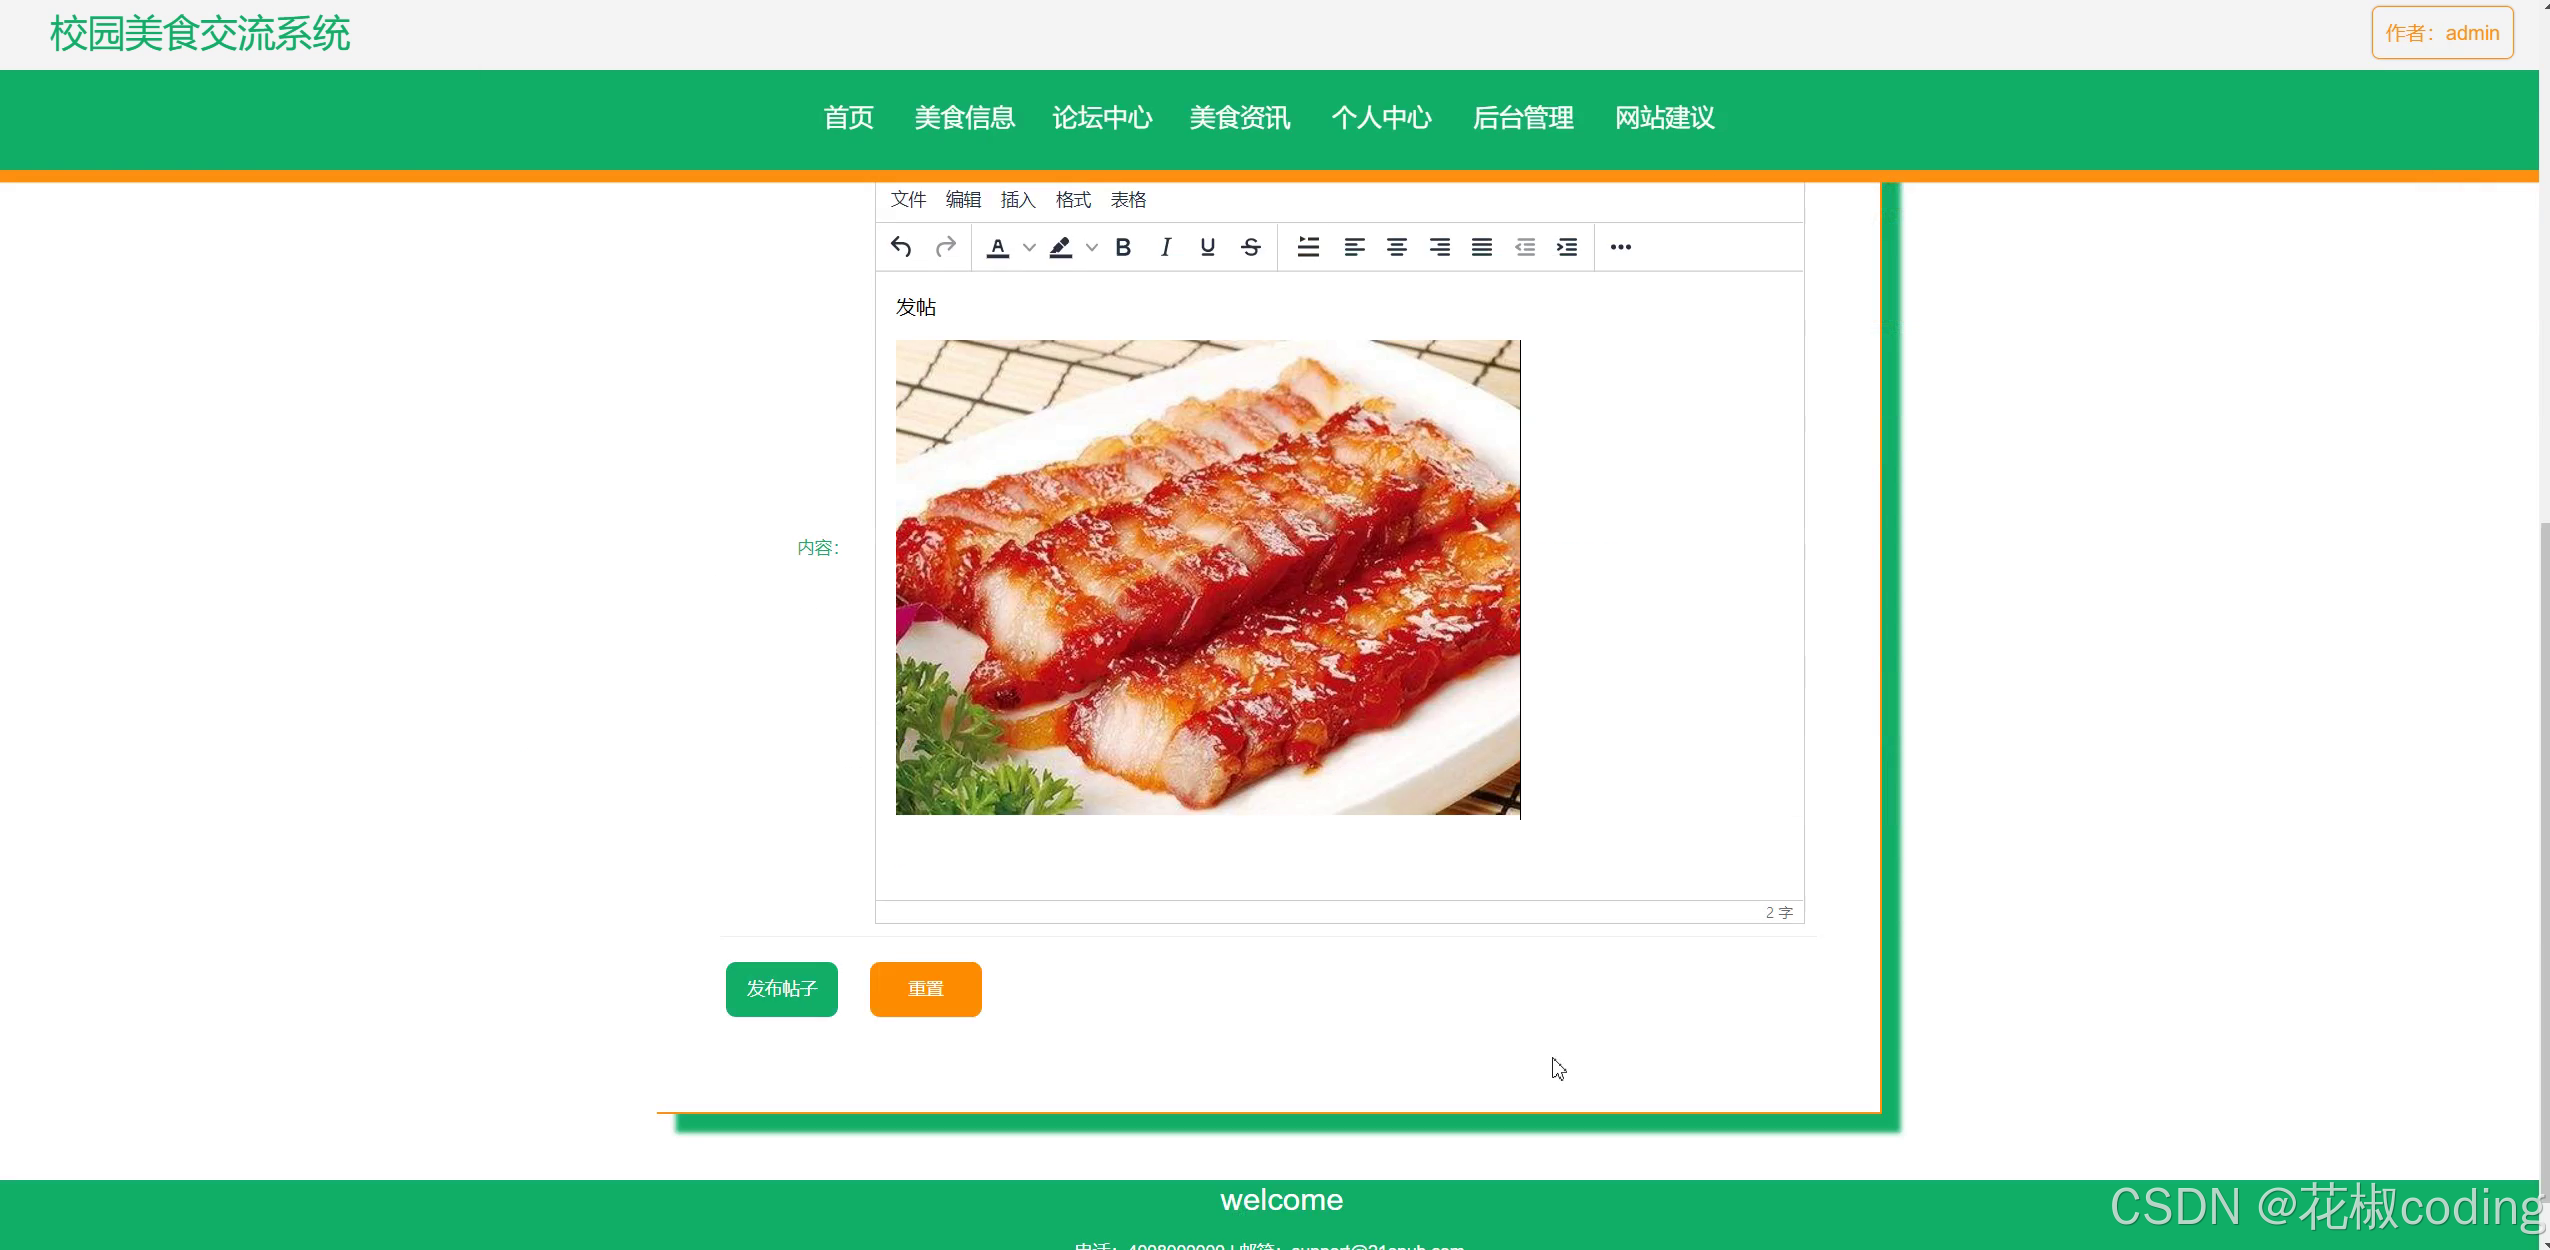
Task: Apply text color to the content
Action: click(997, 247)
